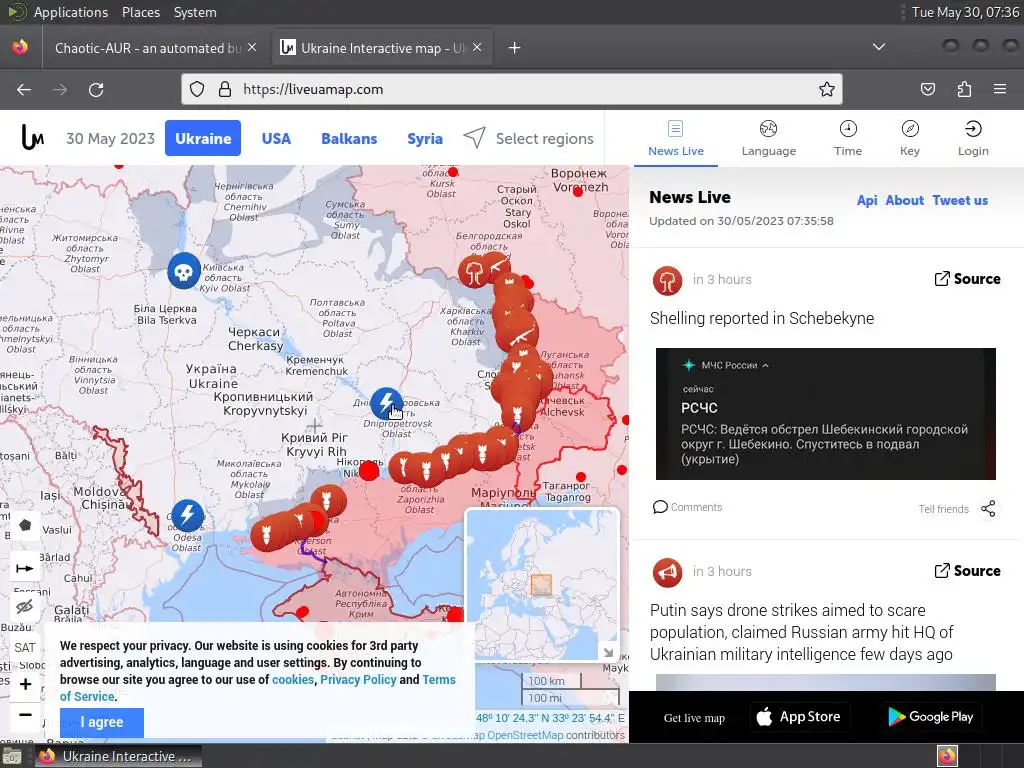Viewport: 1024px width, 768px height.
Task: Close the Chaotic-AUR tab
Action: coord(252,48)
